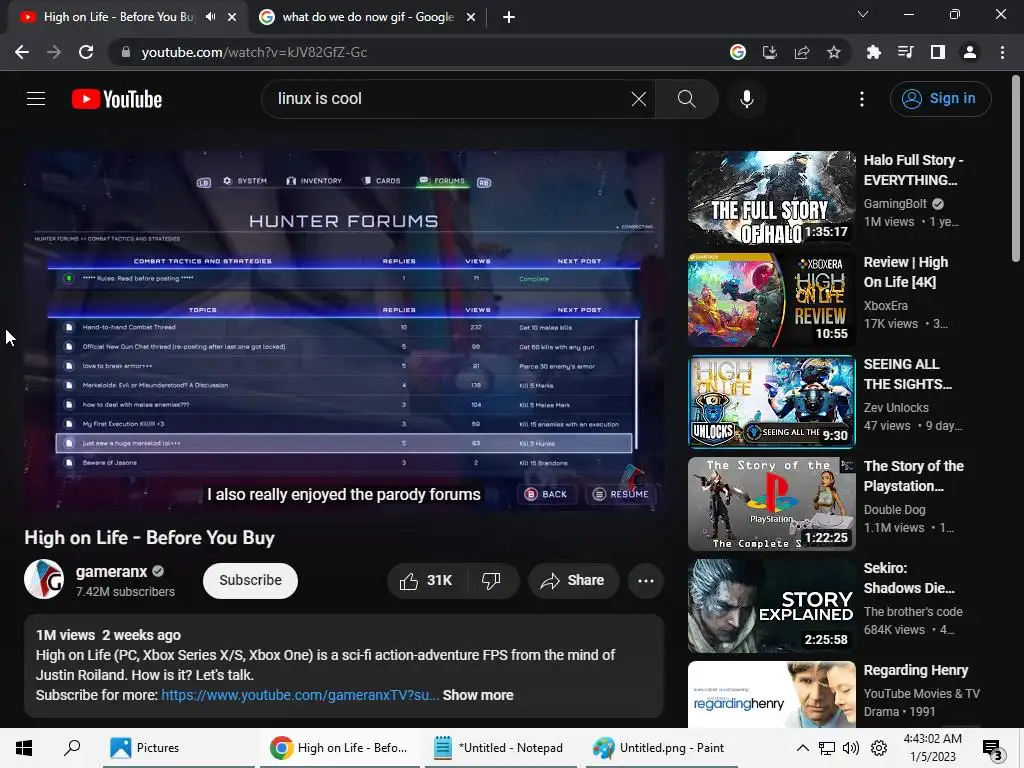
Task: Click the YouTube search magnifier button
Action: point(686,99)
